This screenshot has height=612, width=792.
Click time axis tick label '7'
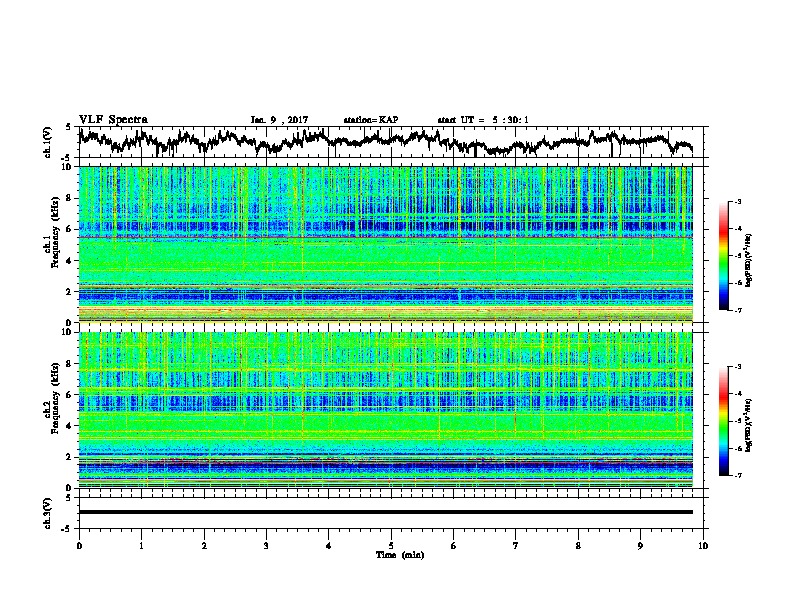516,546
